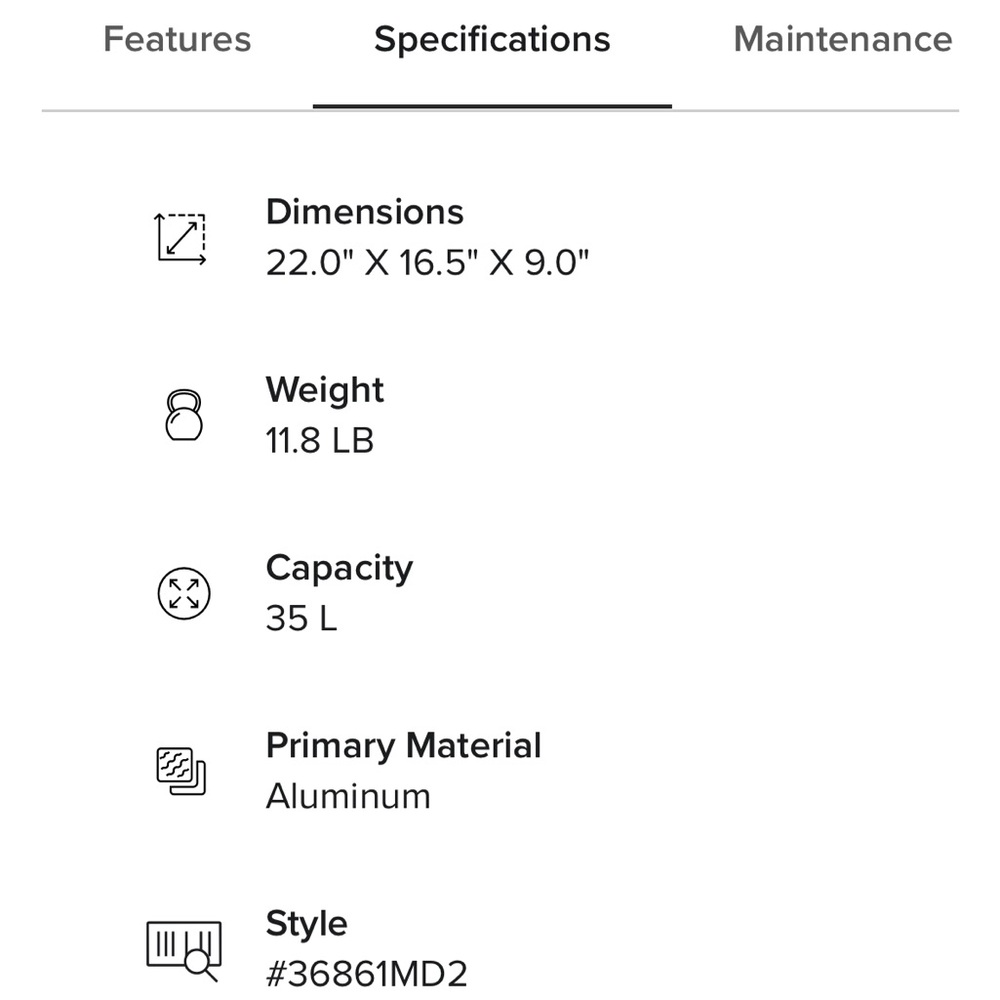Click the dimensions diagonal-arrow icon
Viewport: 1000px width, 1000px height.
tap(181, 238)
